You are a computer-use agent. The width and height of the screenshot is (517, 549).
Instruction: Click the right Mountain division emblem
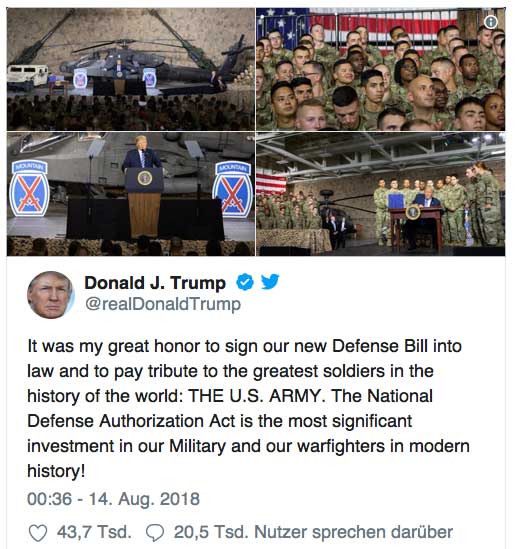232,189
